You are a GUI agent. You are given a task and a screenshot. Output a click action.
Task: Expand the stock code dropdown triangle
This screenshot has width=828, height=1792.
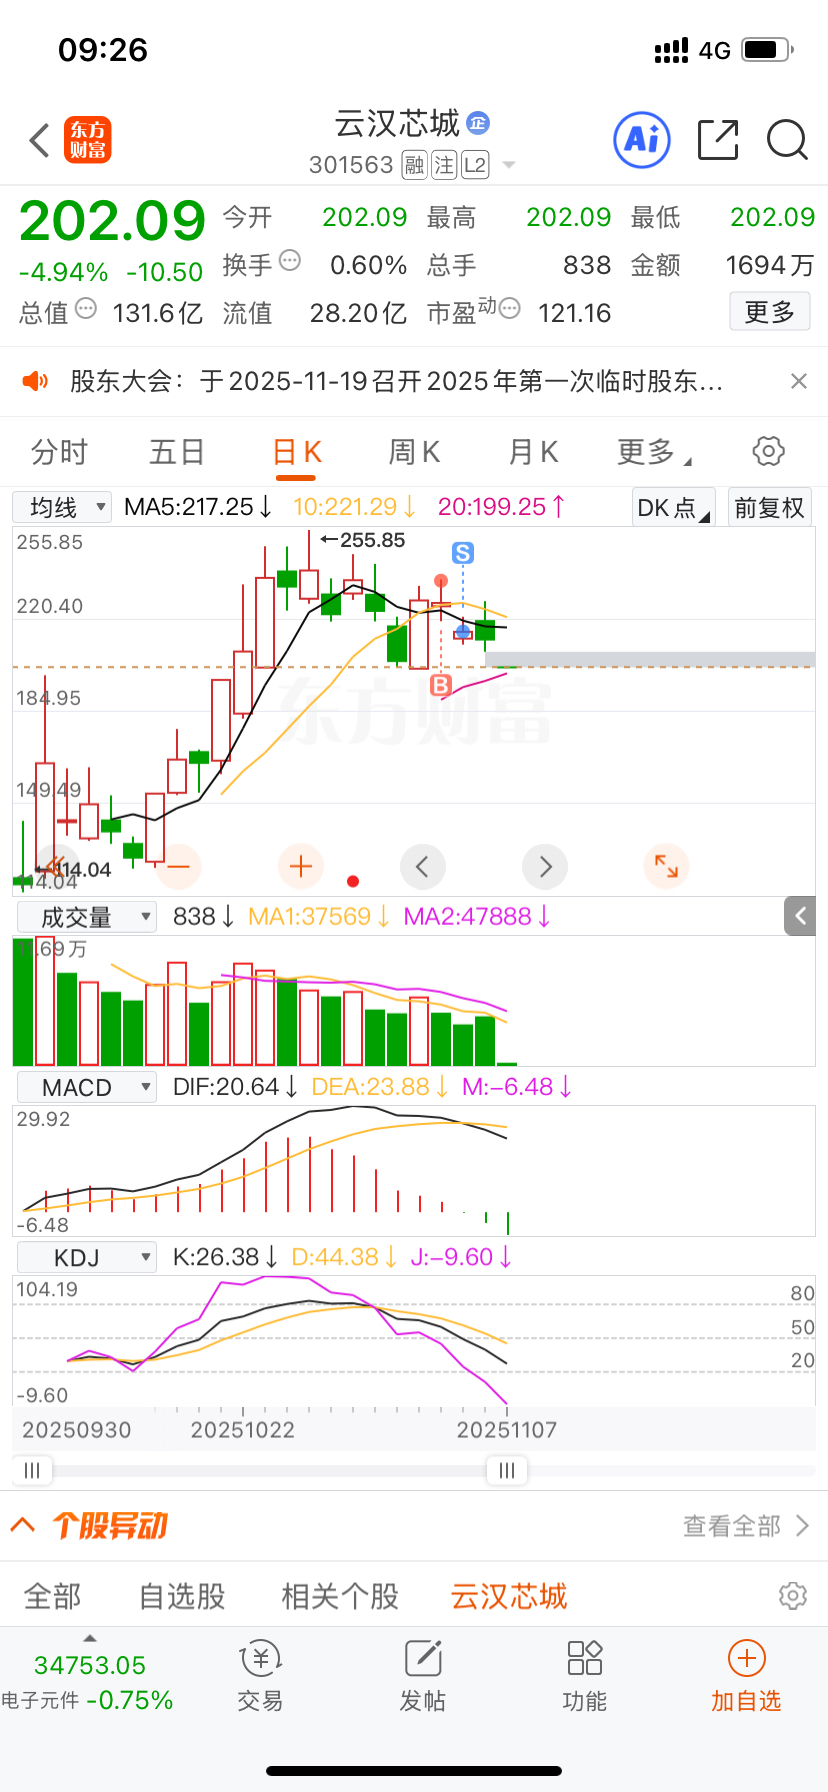[x=509, y=165]
